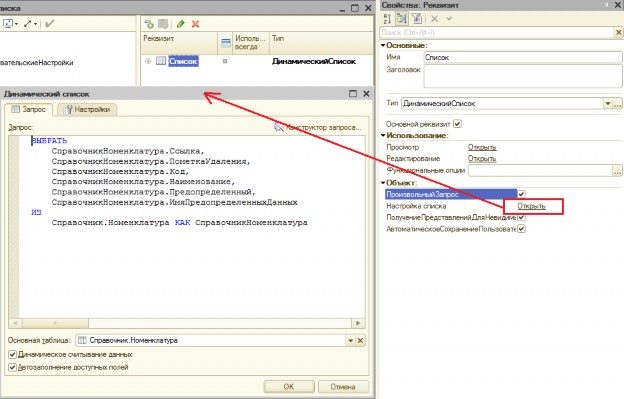Open dropdown arrow beside diagonal arrows icon
This screenshot has width=624, height=399.
pos(35,24)
